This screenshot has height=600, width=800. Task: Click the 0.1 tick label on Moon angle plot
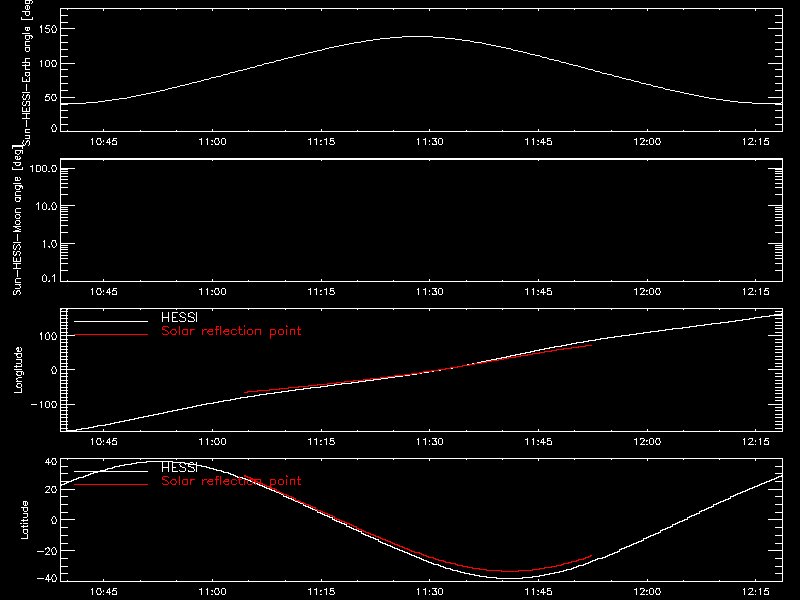(x=49, y=279)
